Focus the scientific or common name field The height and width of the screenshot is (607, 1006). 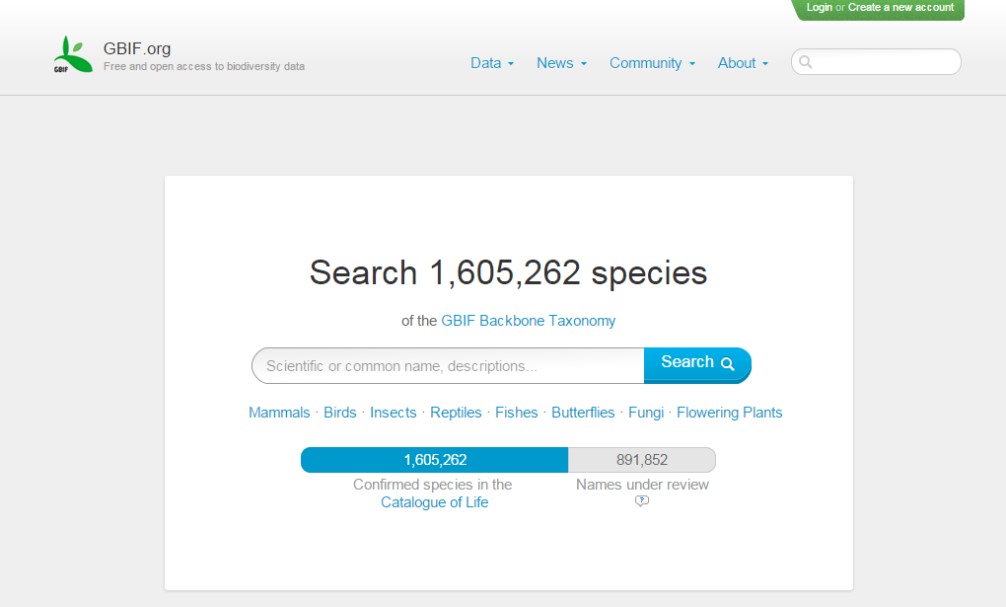pyautogui.click(x=447, y=366)
